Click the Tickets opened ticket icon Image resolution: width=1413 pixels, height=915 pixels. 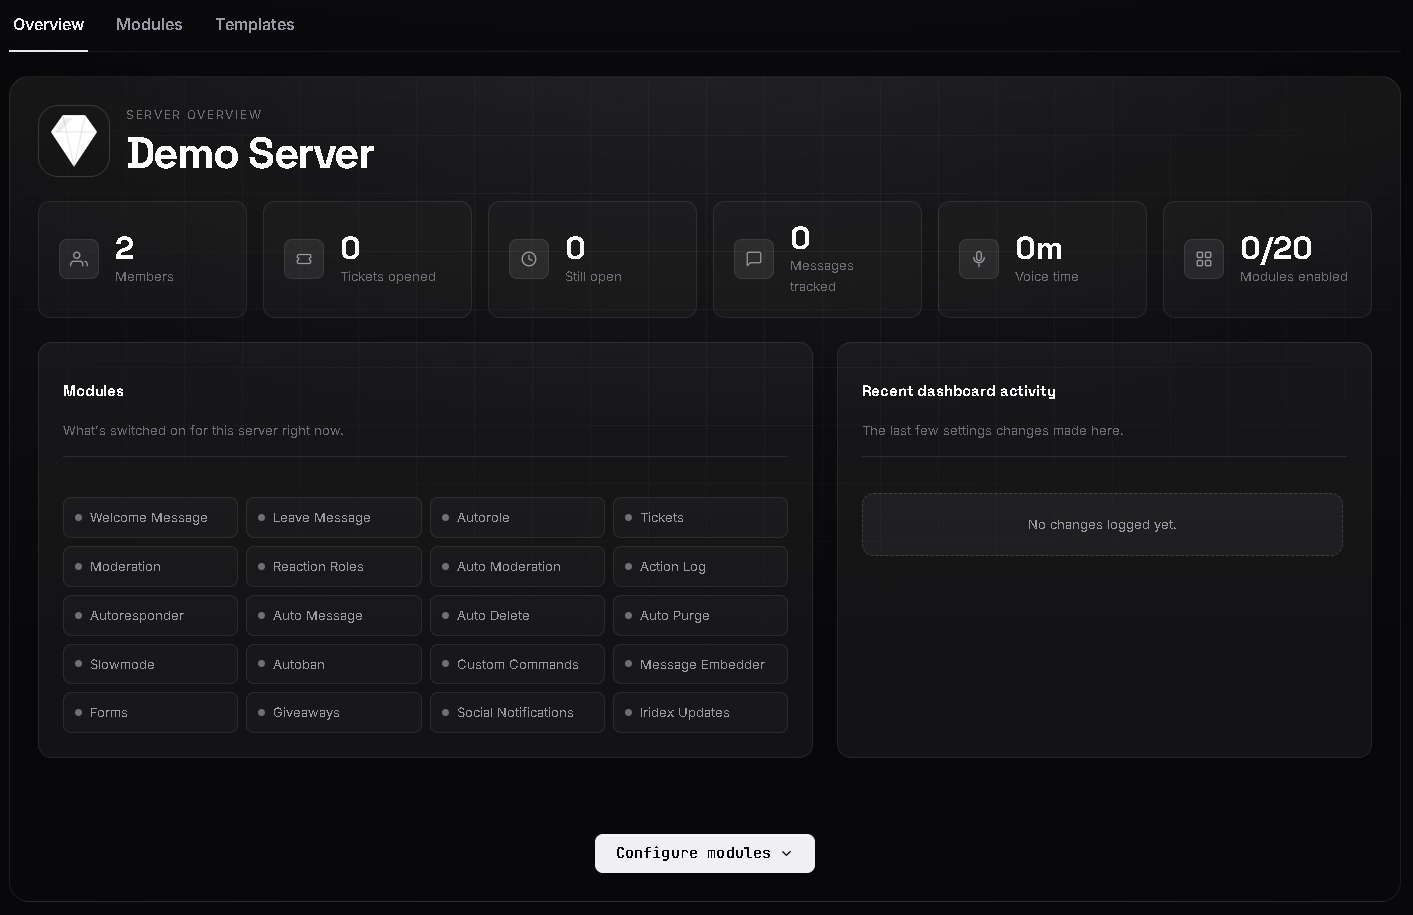click(304, 259)
